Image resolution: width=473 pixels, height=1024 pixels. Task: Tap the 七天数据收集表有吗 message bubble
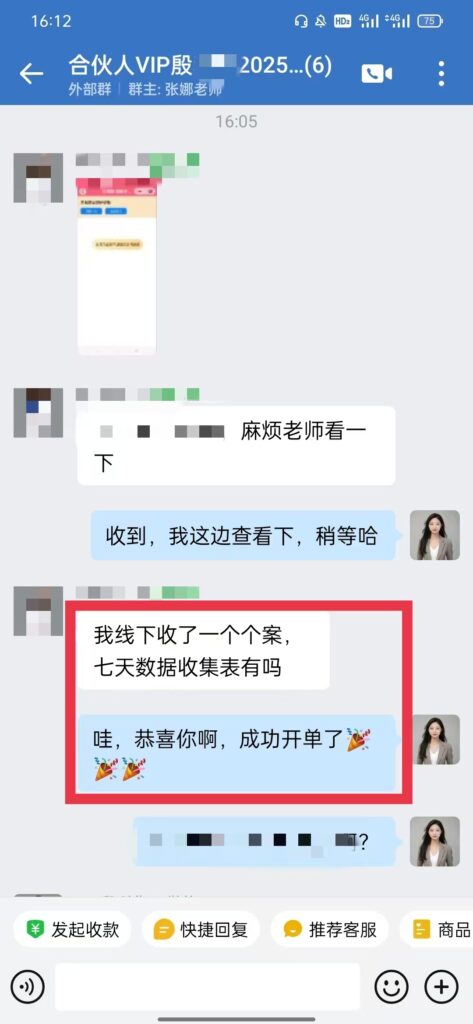click(x=203, y=650)
